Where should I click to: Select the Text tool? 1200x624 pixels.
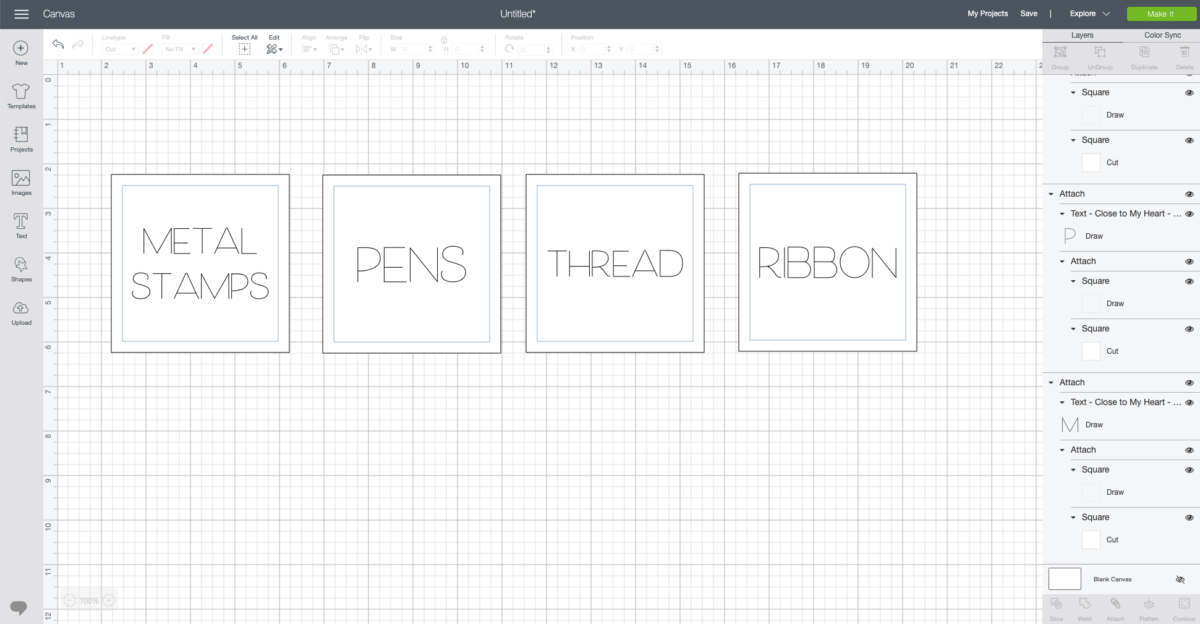click(x=21, y=225)
